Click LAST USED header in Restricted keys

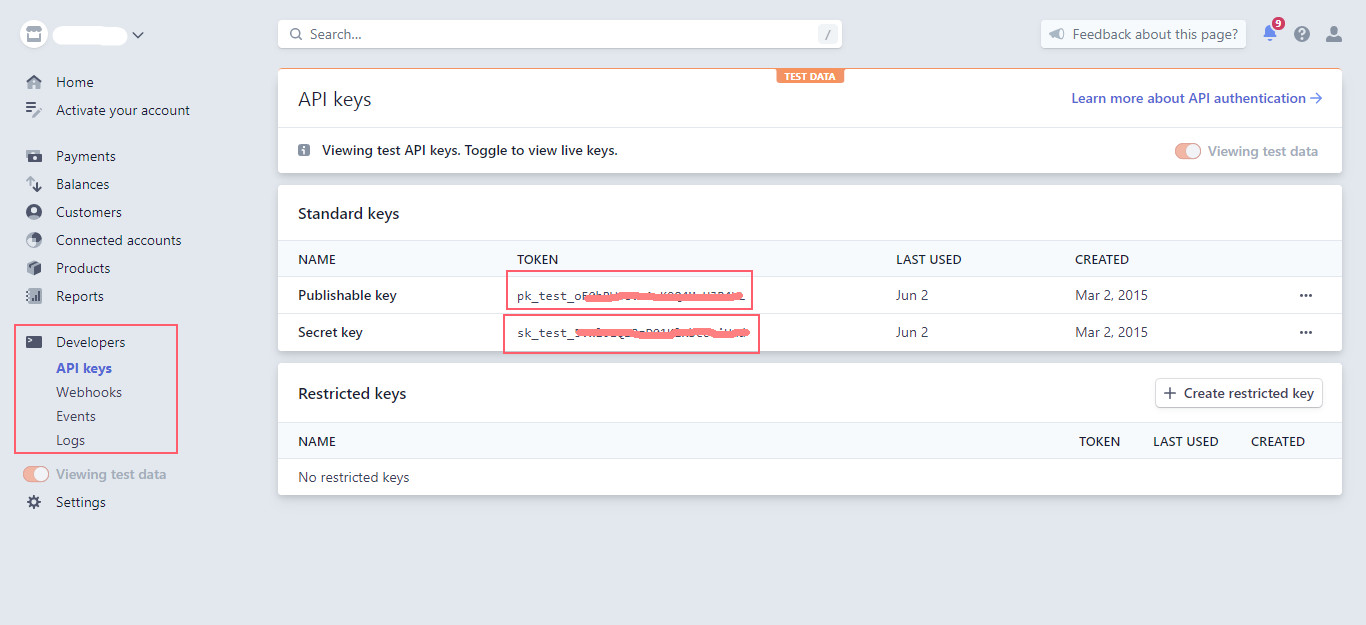[x=1186, y=441]
